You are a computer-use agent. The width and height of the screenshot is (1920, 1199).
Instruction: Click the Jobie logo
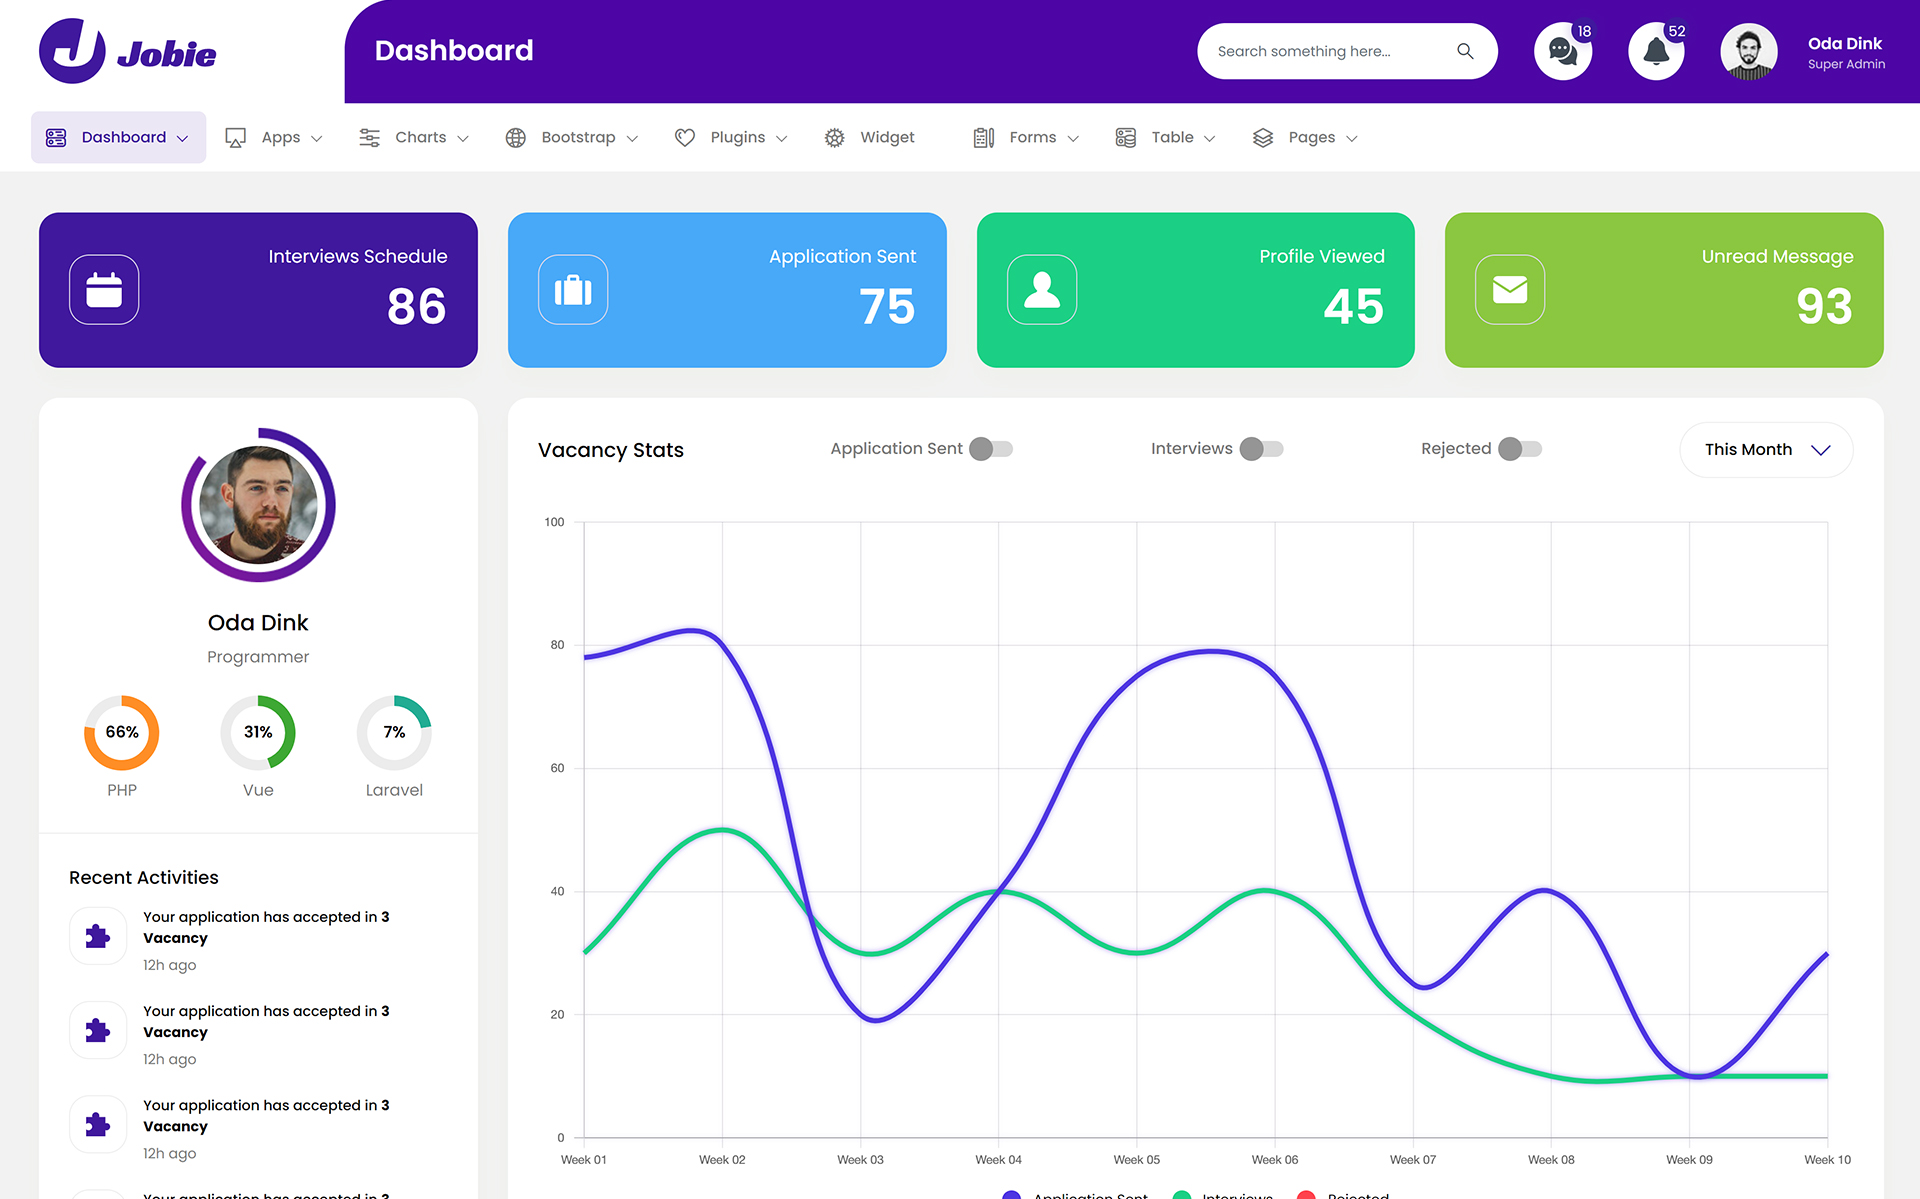128,52
